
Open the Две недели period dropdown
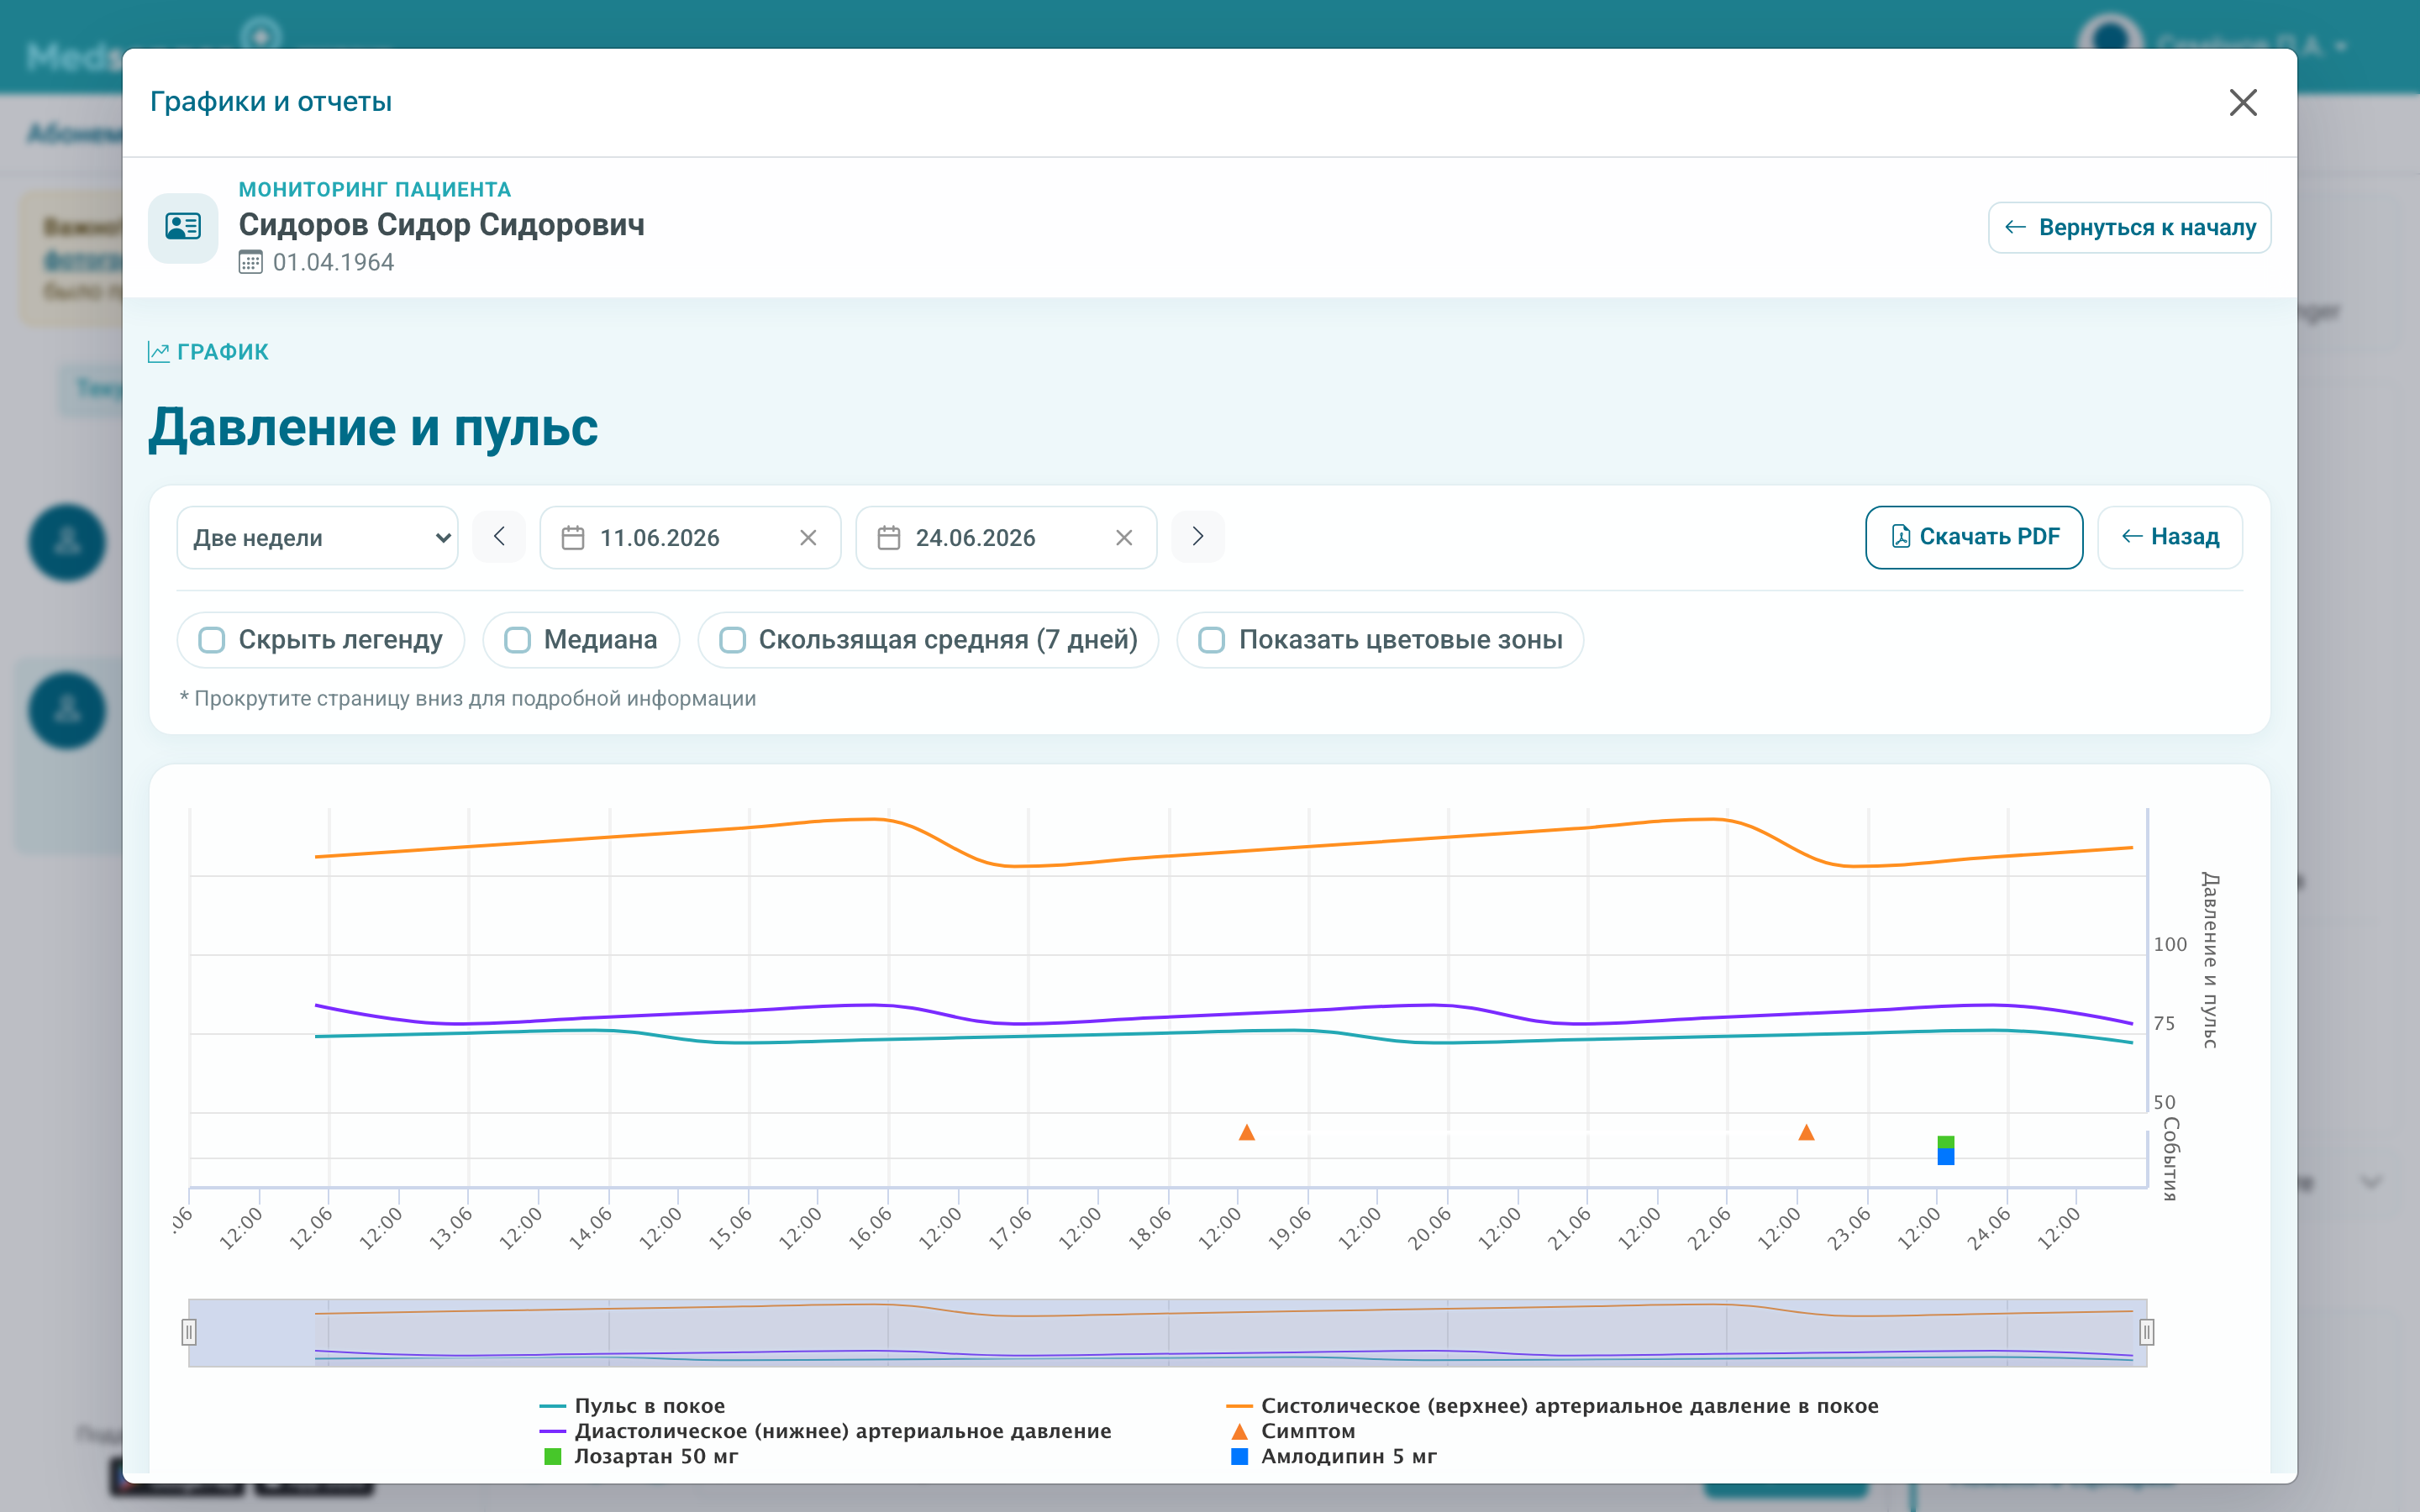318,538
